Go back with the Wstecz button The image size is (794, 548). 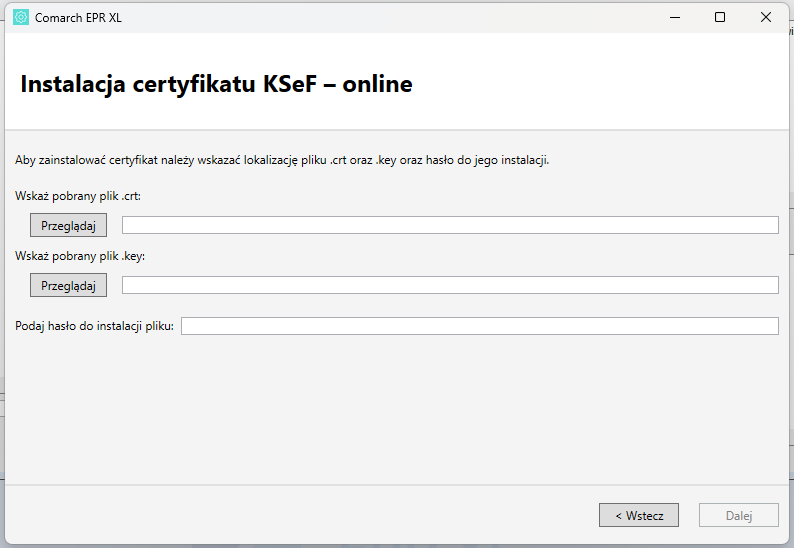(639, 515)
